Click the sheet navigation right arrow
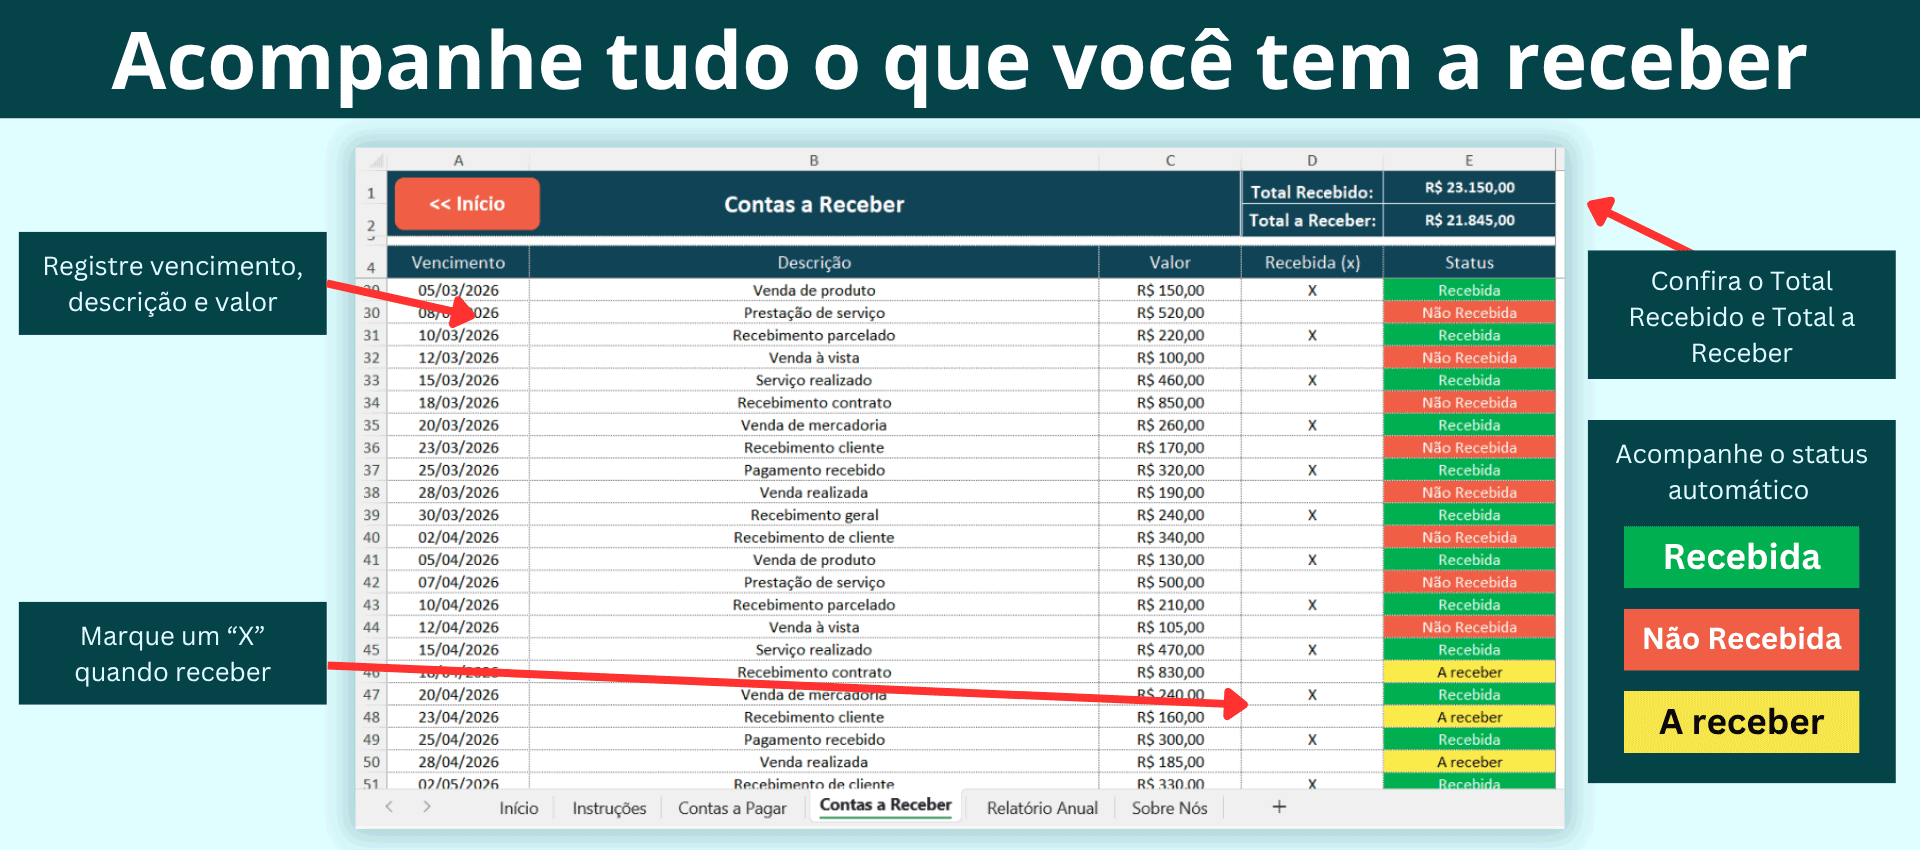Viewport: 1920px width, 850px height. [x=427, y=807]
